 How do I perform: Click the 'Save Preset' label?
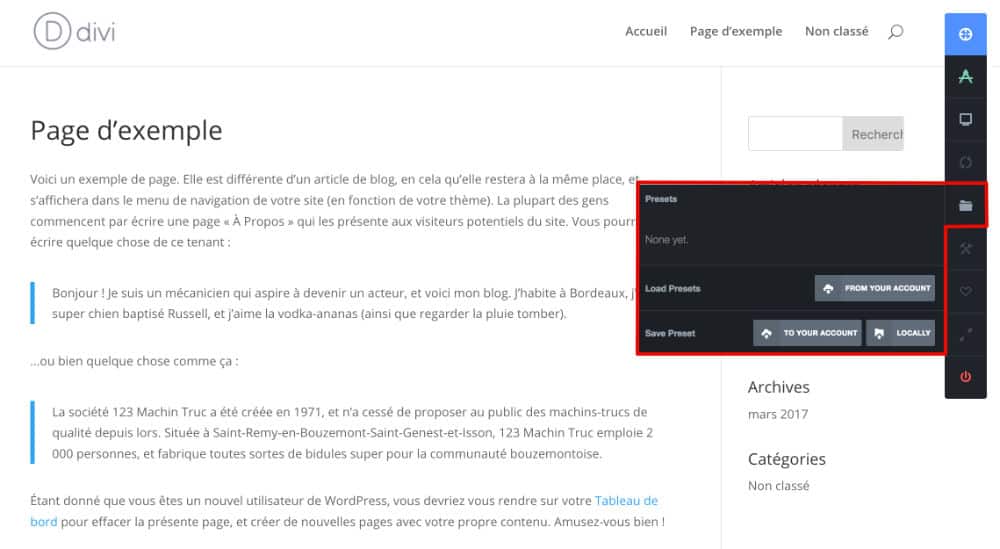pyautogui.click(x=670, y=333)
